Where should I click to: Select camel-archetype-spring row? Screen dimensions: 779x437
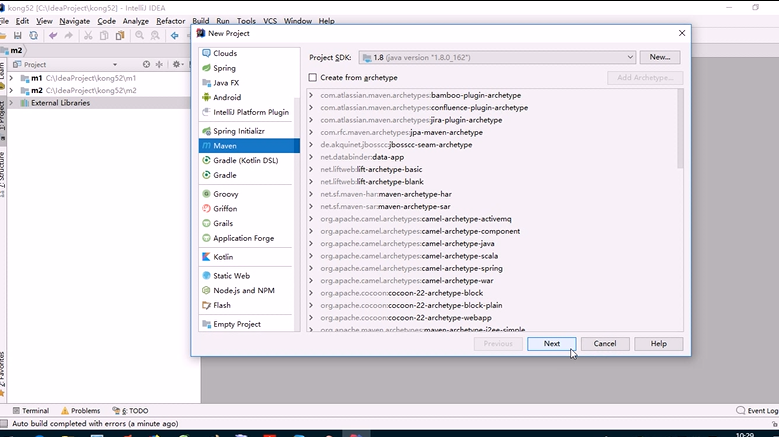click(x=492, y=268)
